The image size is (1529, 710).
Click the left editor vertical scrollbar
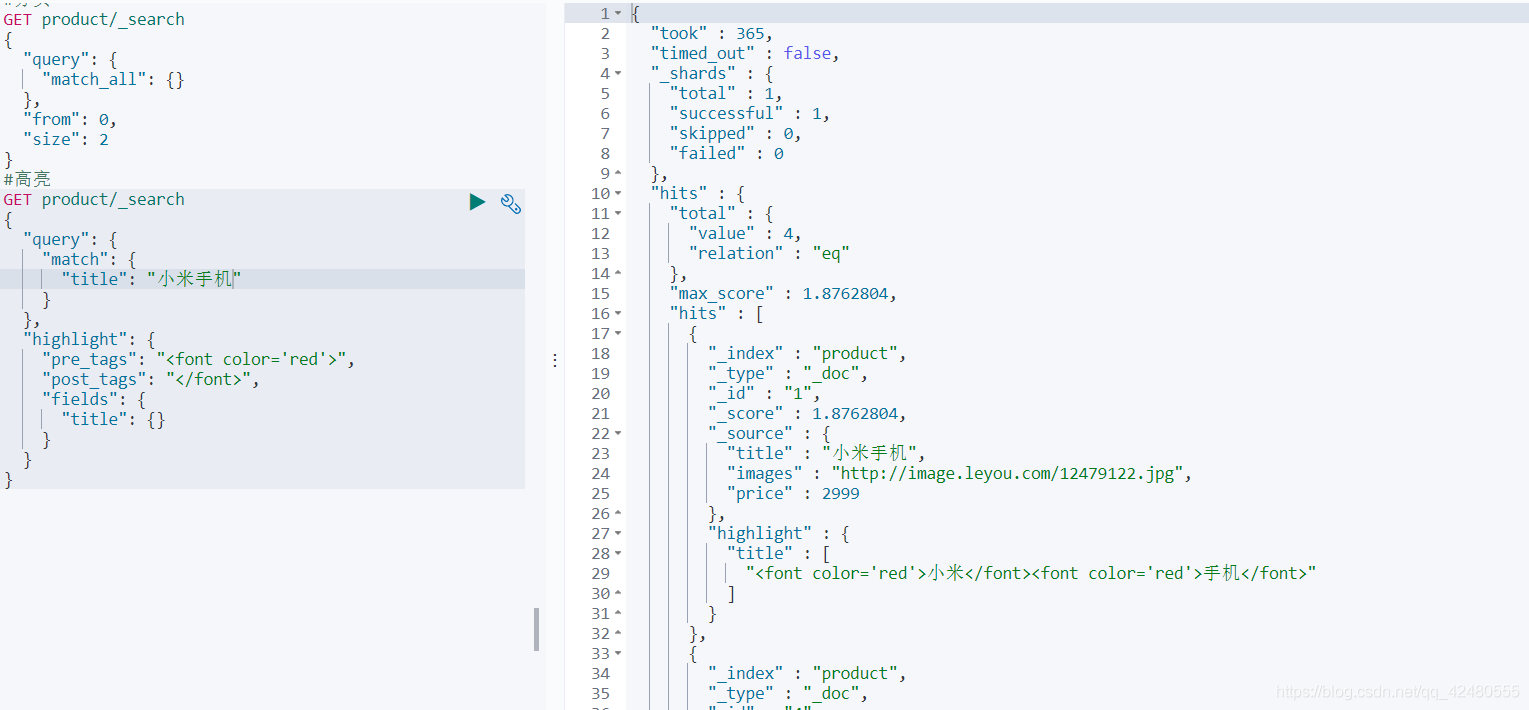pyautogui.click(x=537, y=629)
